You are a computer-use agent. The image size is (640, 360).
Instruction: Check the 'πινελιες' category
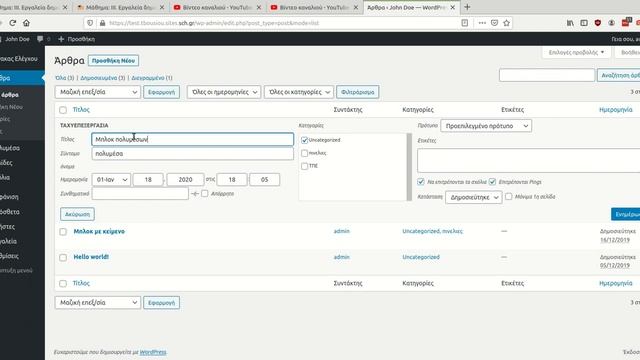304,153
